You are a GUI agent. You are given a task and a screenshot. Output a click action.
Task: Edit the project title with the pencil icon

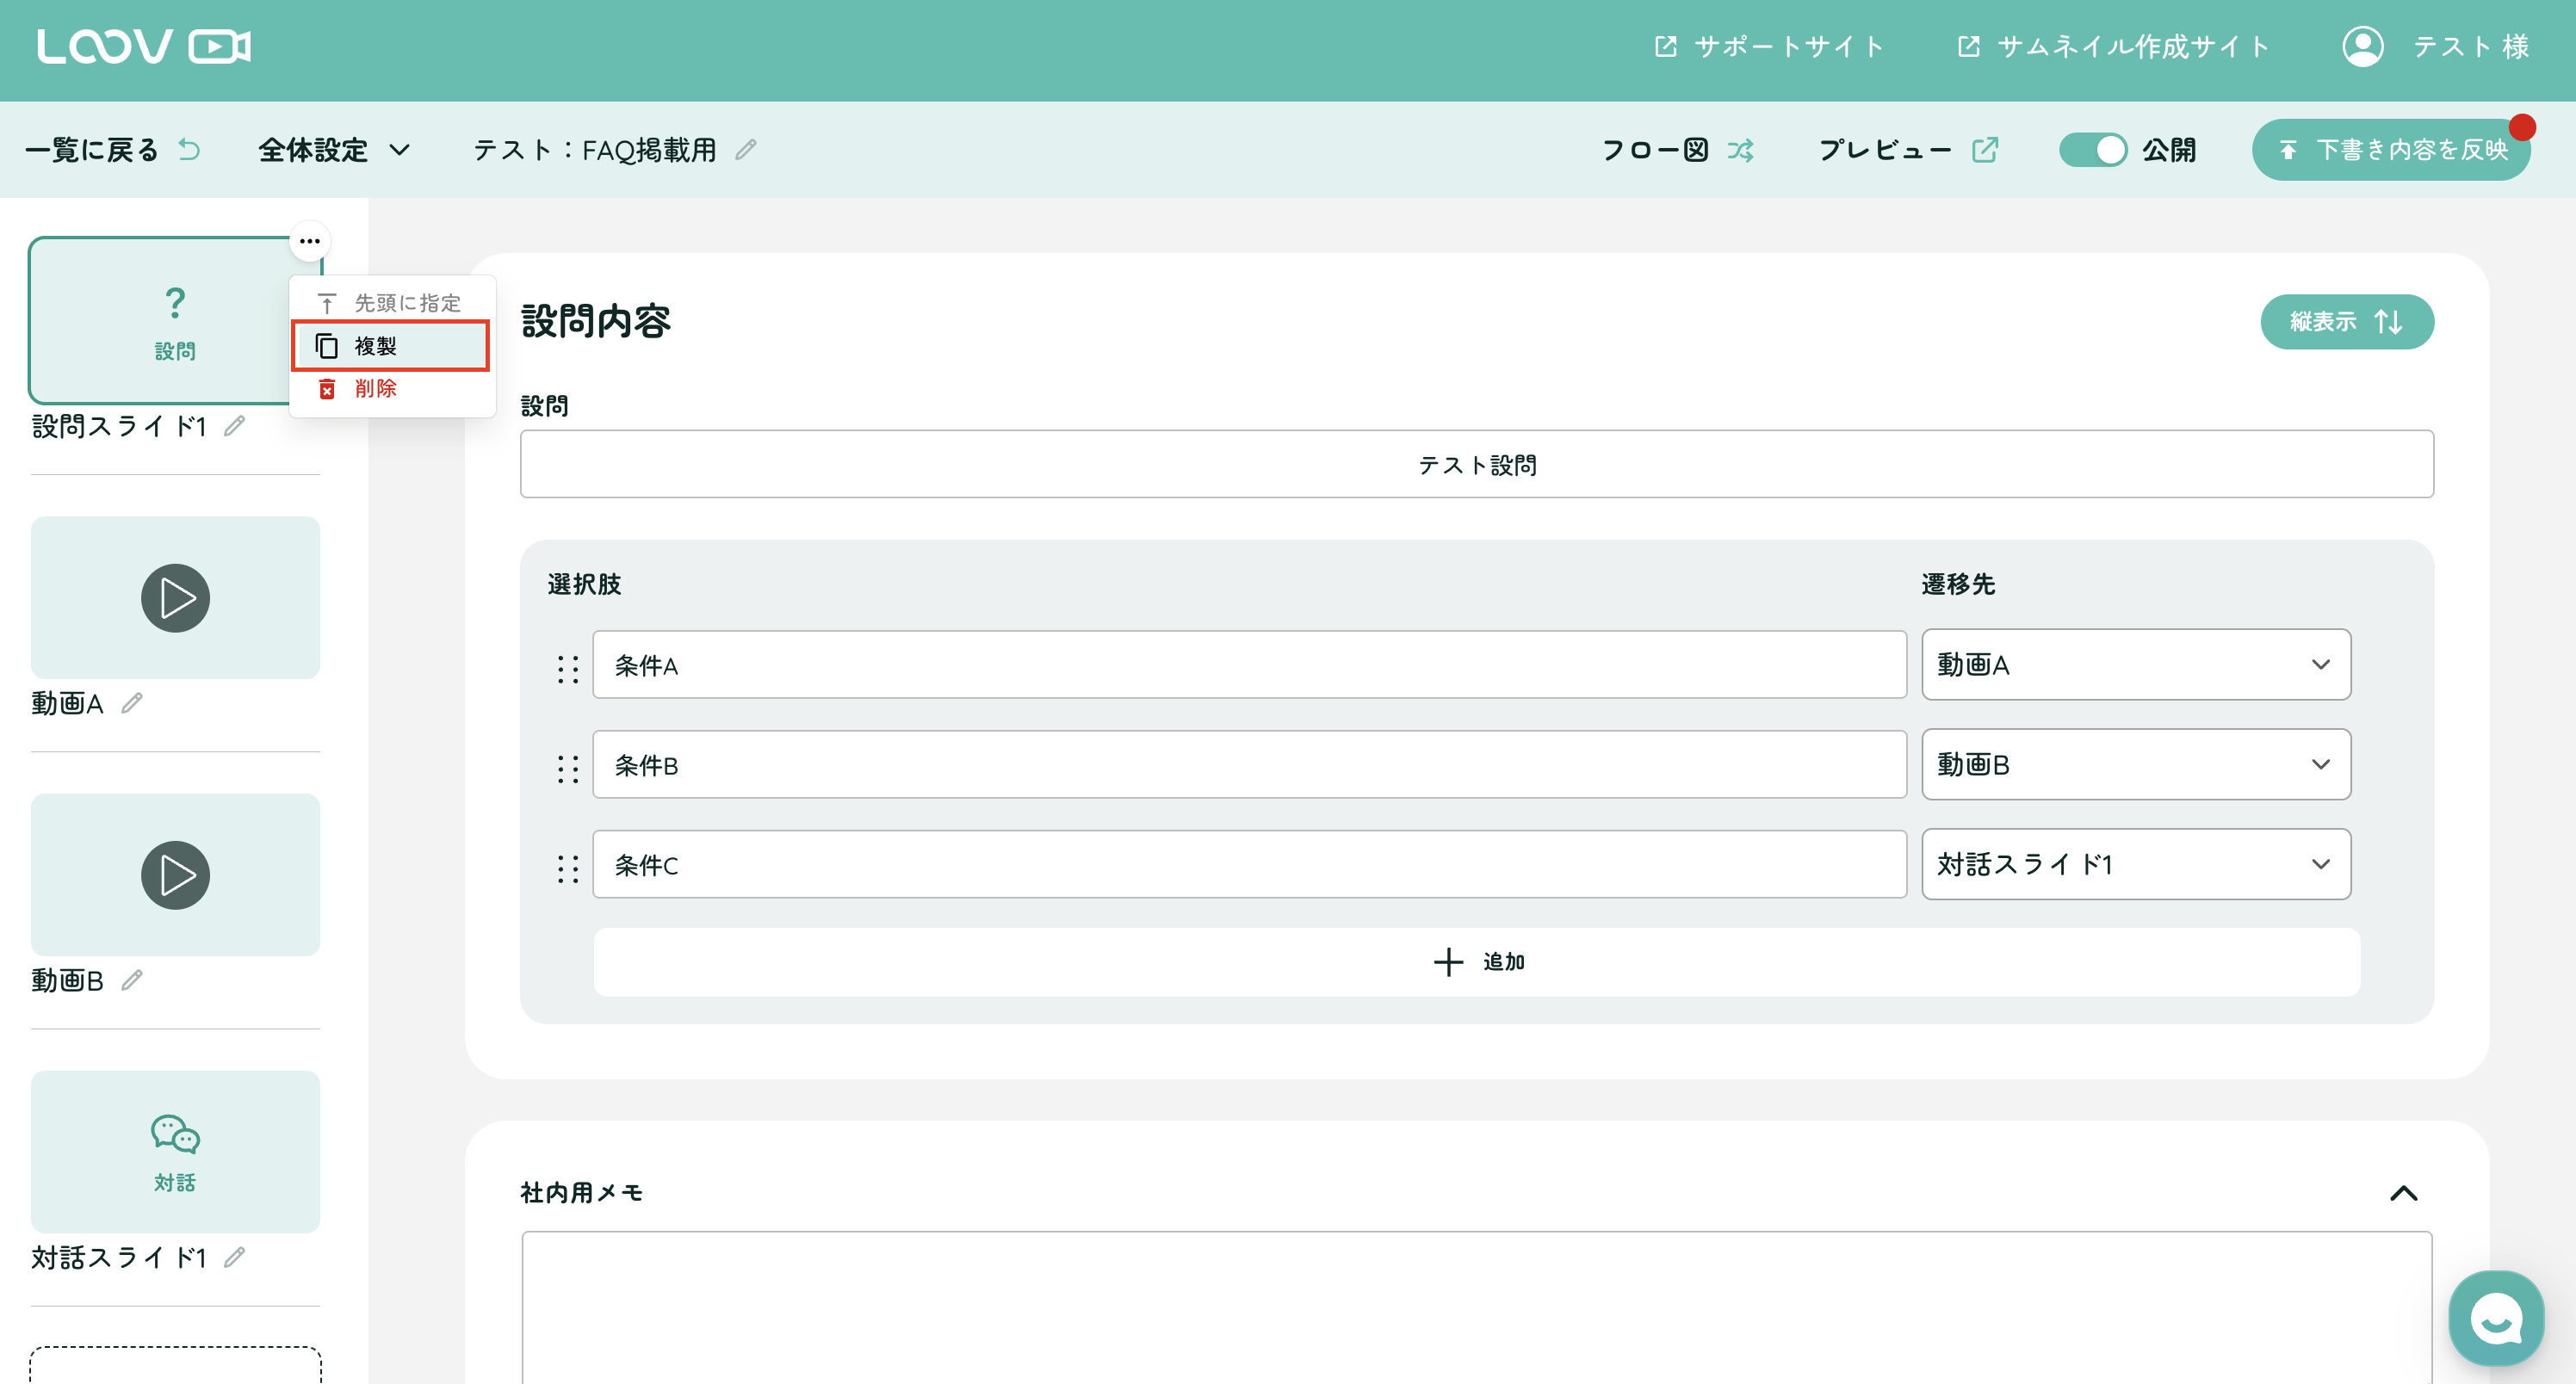coord(746,150)
